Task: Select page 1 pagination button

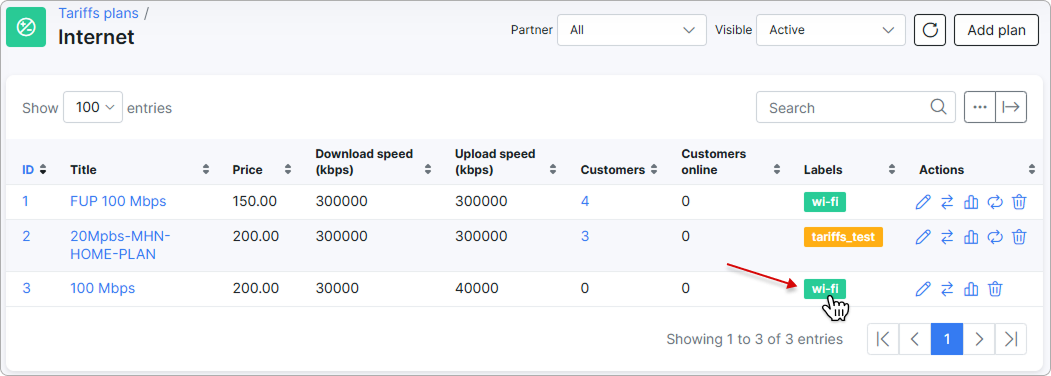Action: pos(947,339)
